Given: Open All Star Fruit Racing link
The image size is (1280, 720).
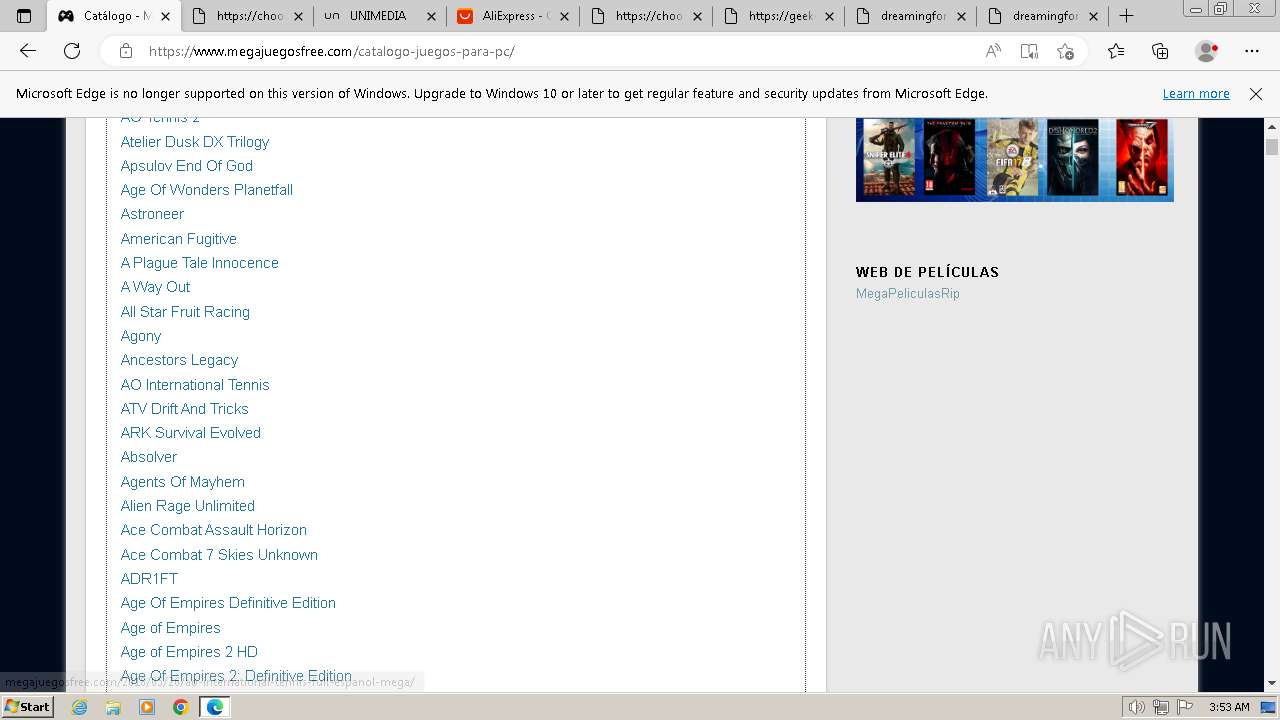Looking at the screenshot, I should [185, 312].
